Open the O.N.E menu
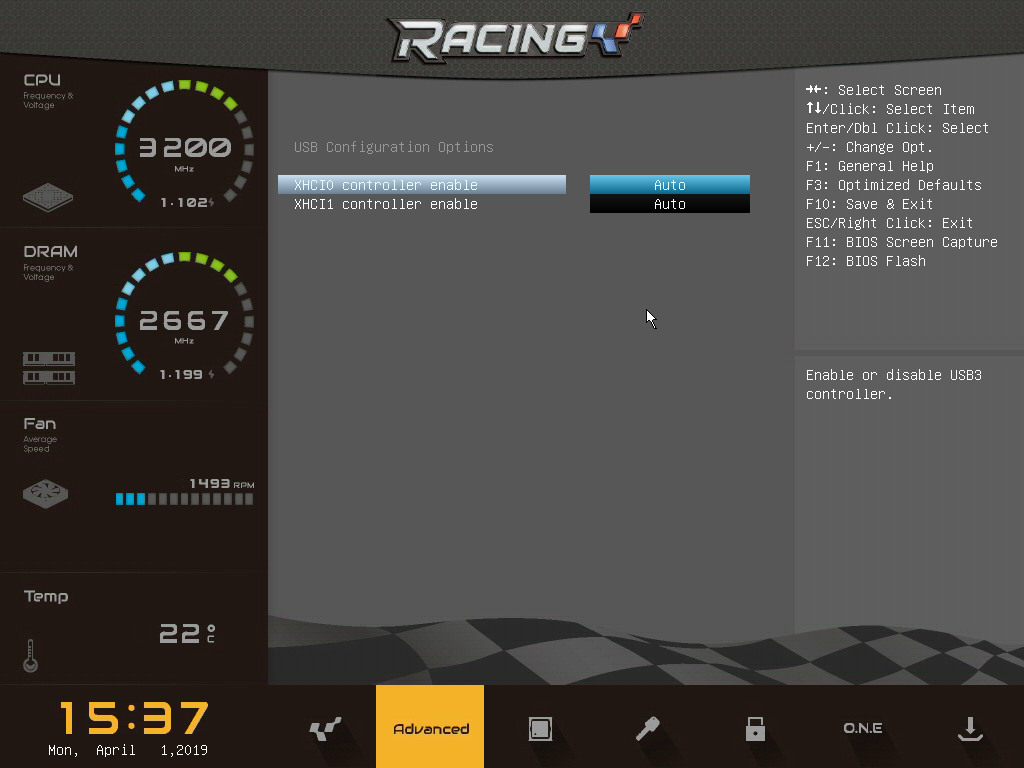Viewport: 1024px width, 768px height. (862, 727)
